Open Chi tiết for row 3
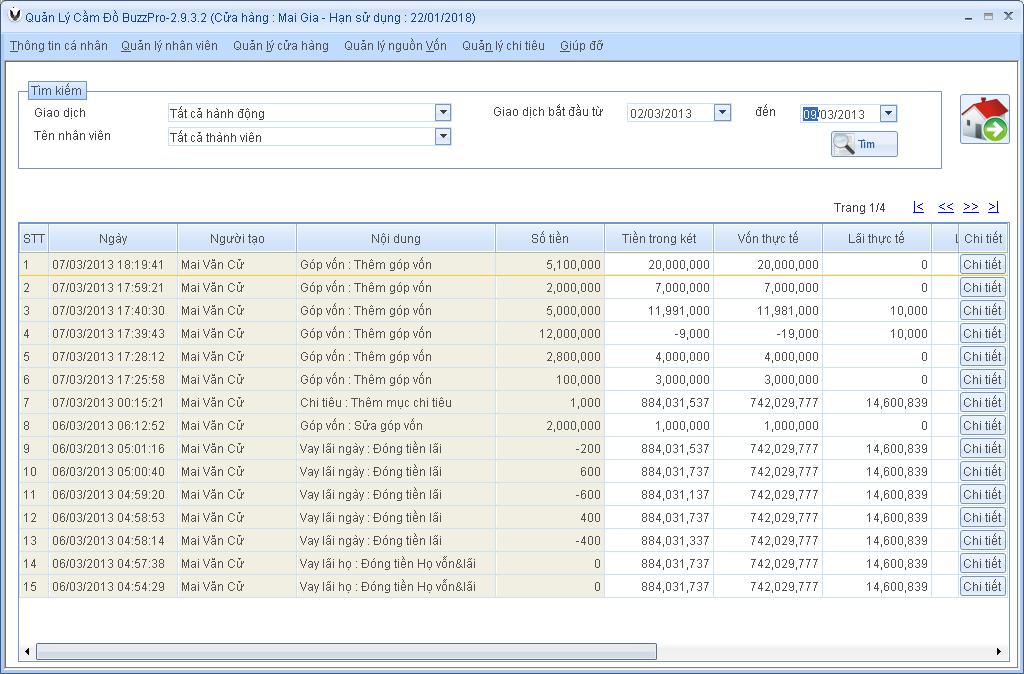 click(982, 310)
